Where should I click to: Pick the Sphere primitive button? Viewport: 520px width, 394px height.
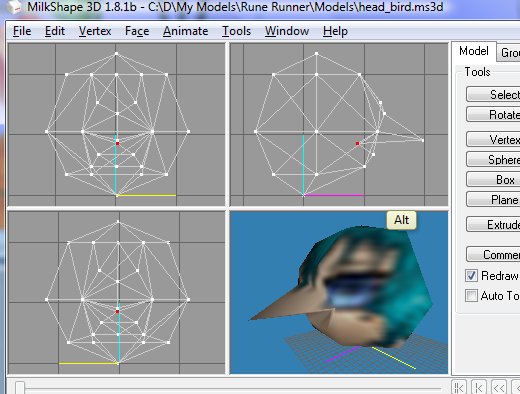[x=493, y=160]
